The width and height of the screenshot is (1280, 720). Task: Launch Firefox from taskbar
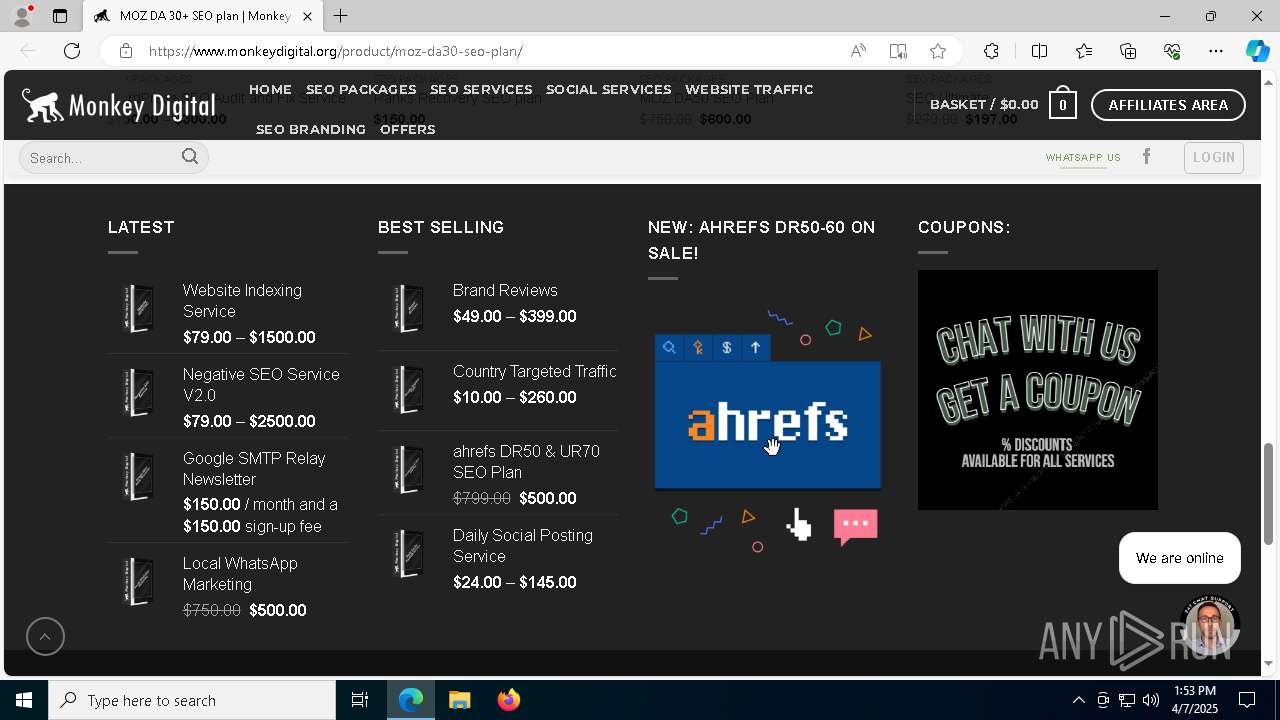point(508,700)
